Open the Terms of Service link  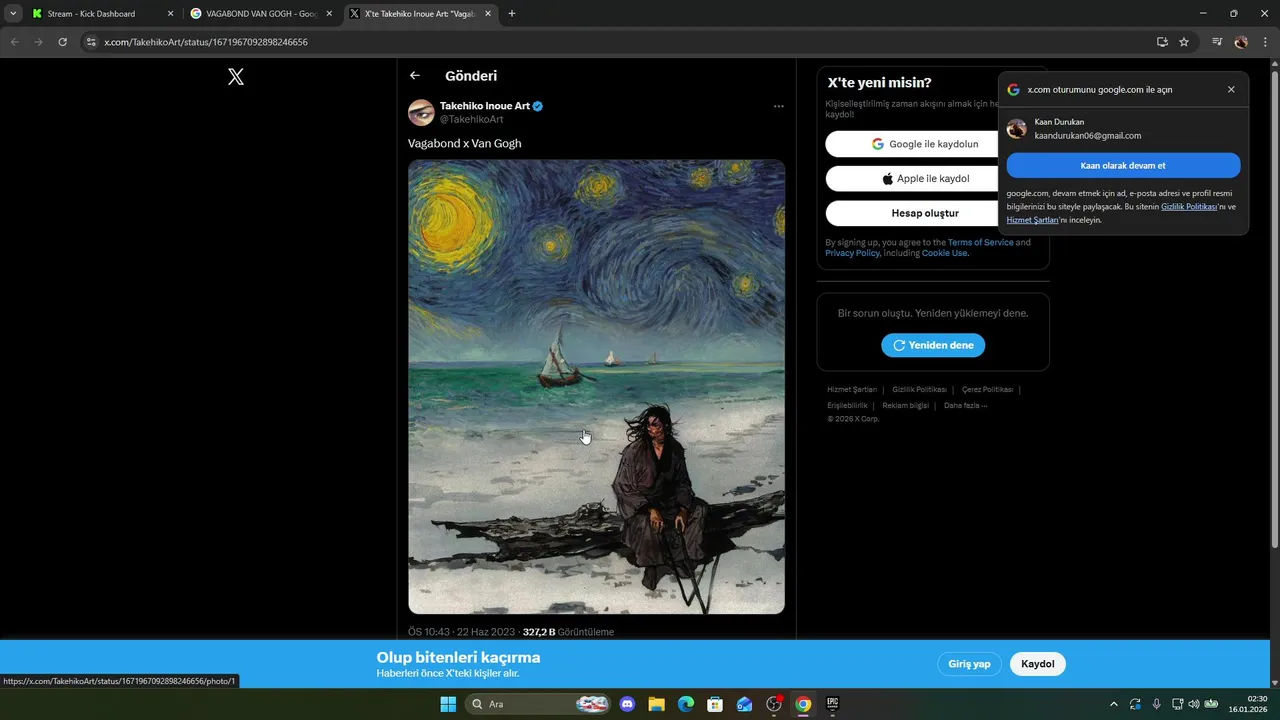click(980, 243)
